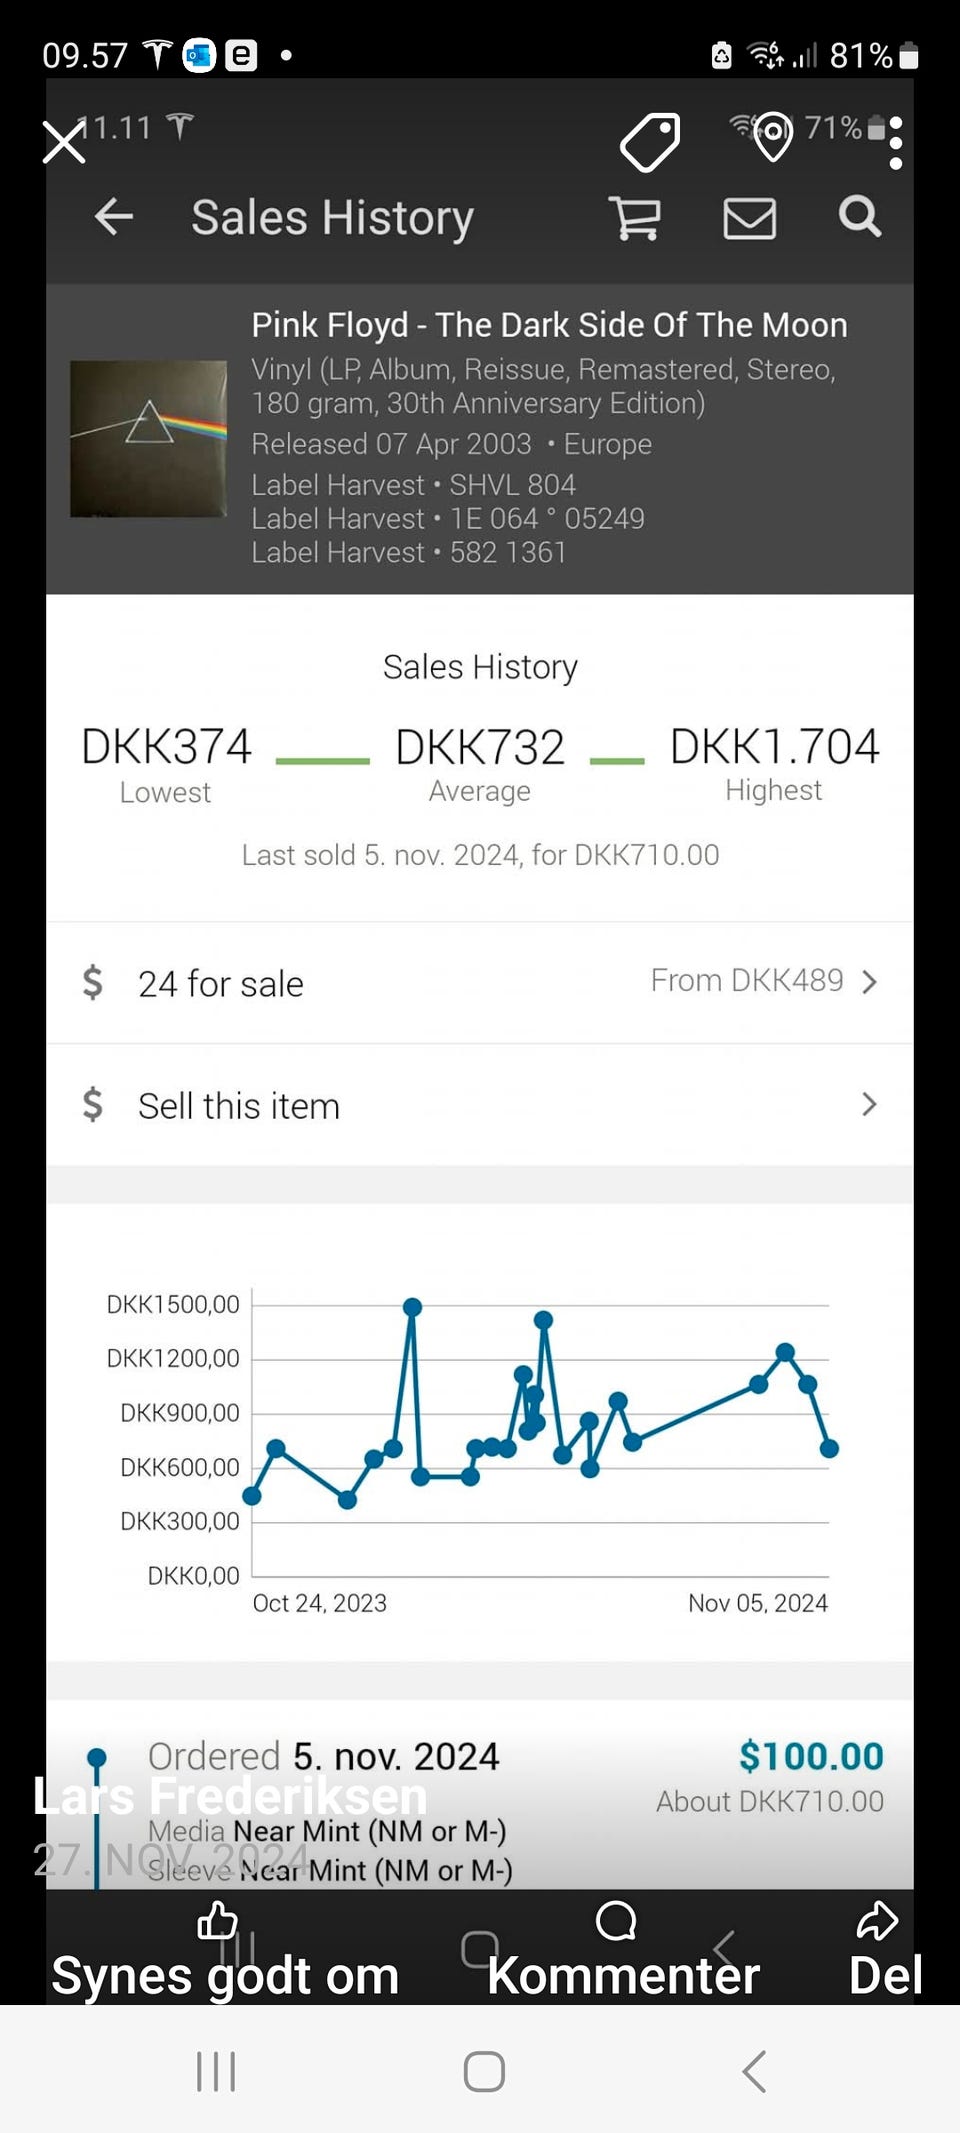Expand the 24 for sale listings
The image size is (960, 2133).
pos(221,984)
